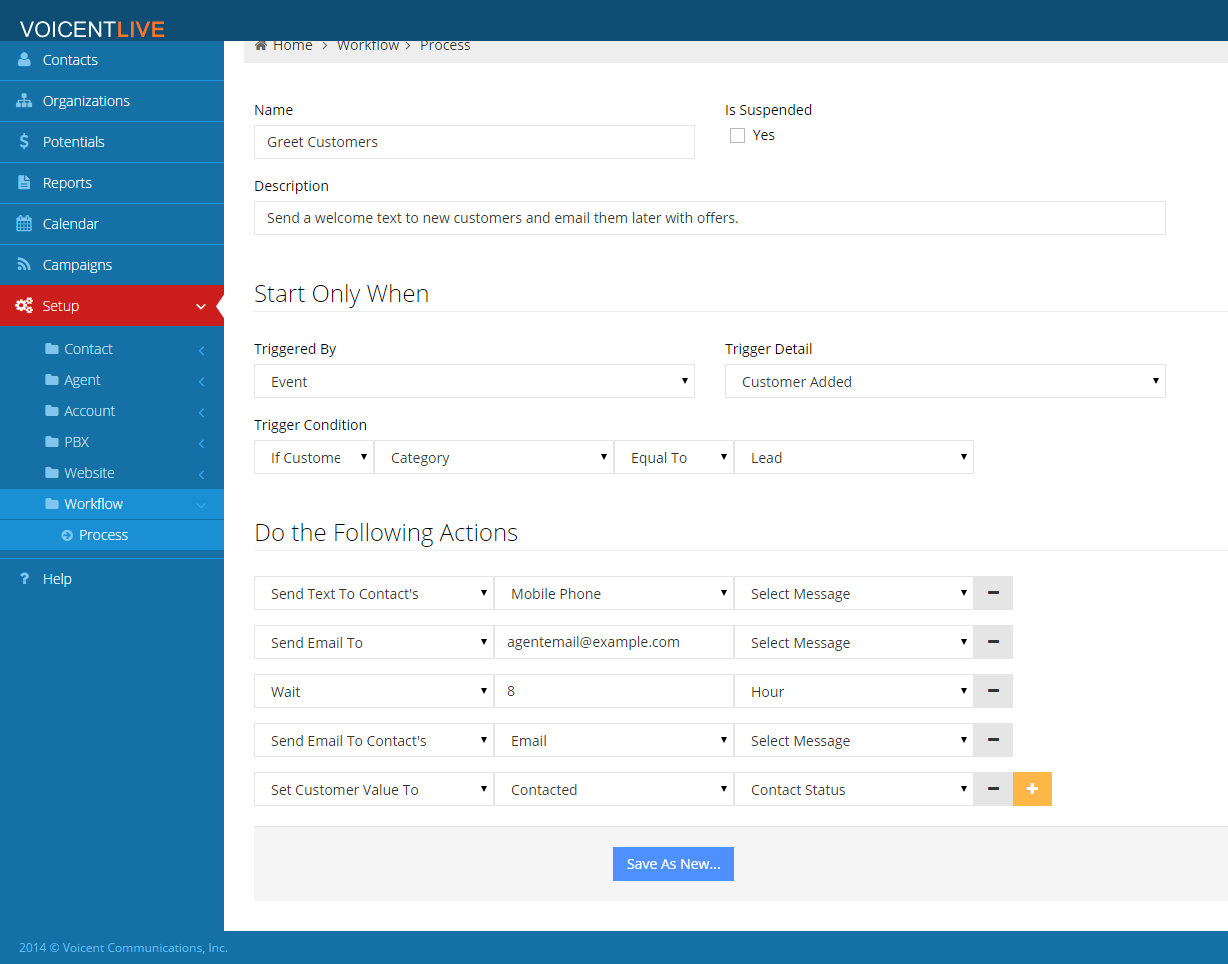Image resolution: width=1228 pixels, height=964 pixels.
Task: Click the Save As New... button
Action: tap(673, 864)
